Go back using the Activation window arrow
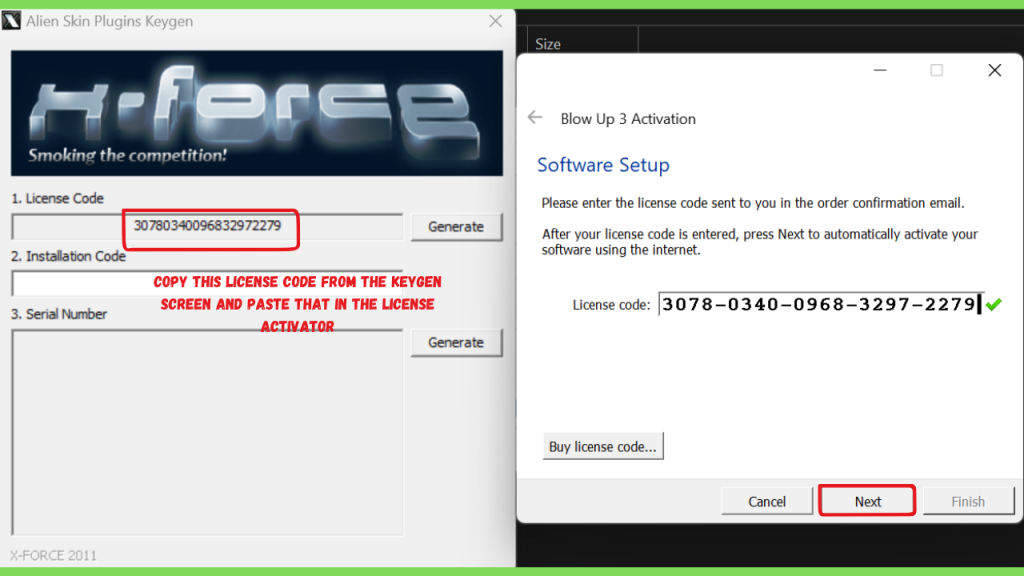1024x576 pixels. 535,118
